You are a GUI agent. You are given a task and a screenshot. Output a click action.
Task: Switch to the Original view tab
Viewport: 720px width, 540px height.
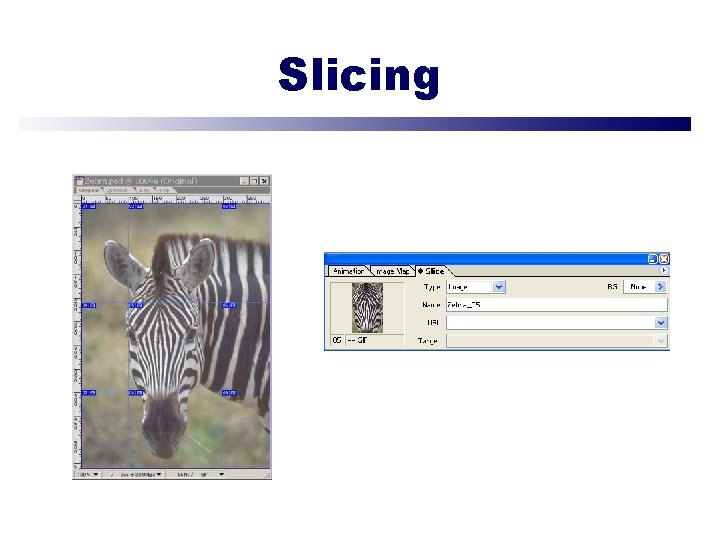click(89, 190)
